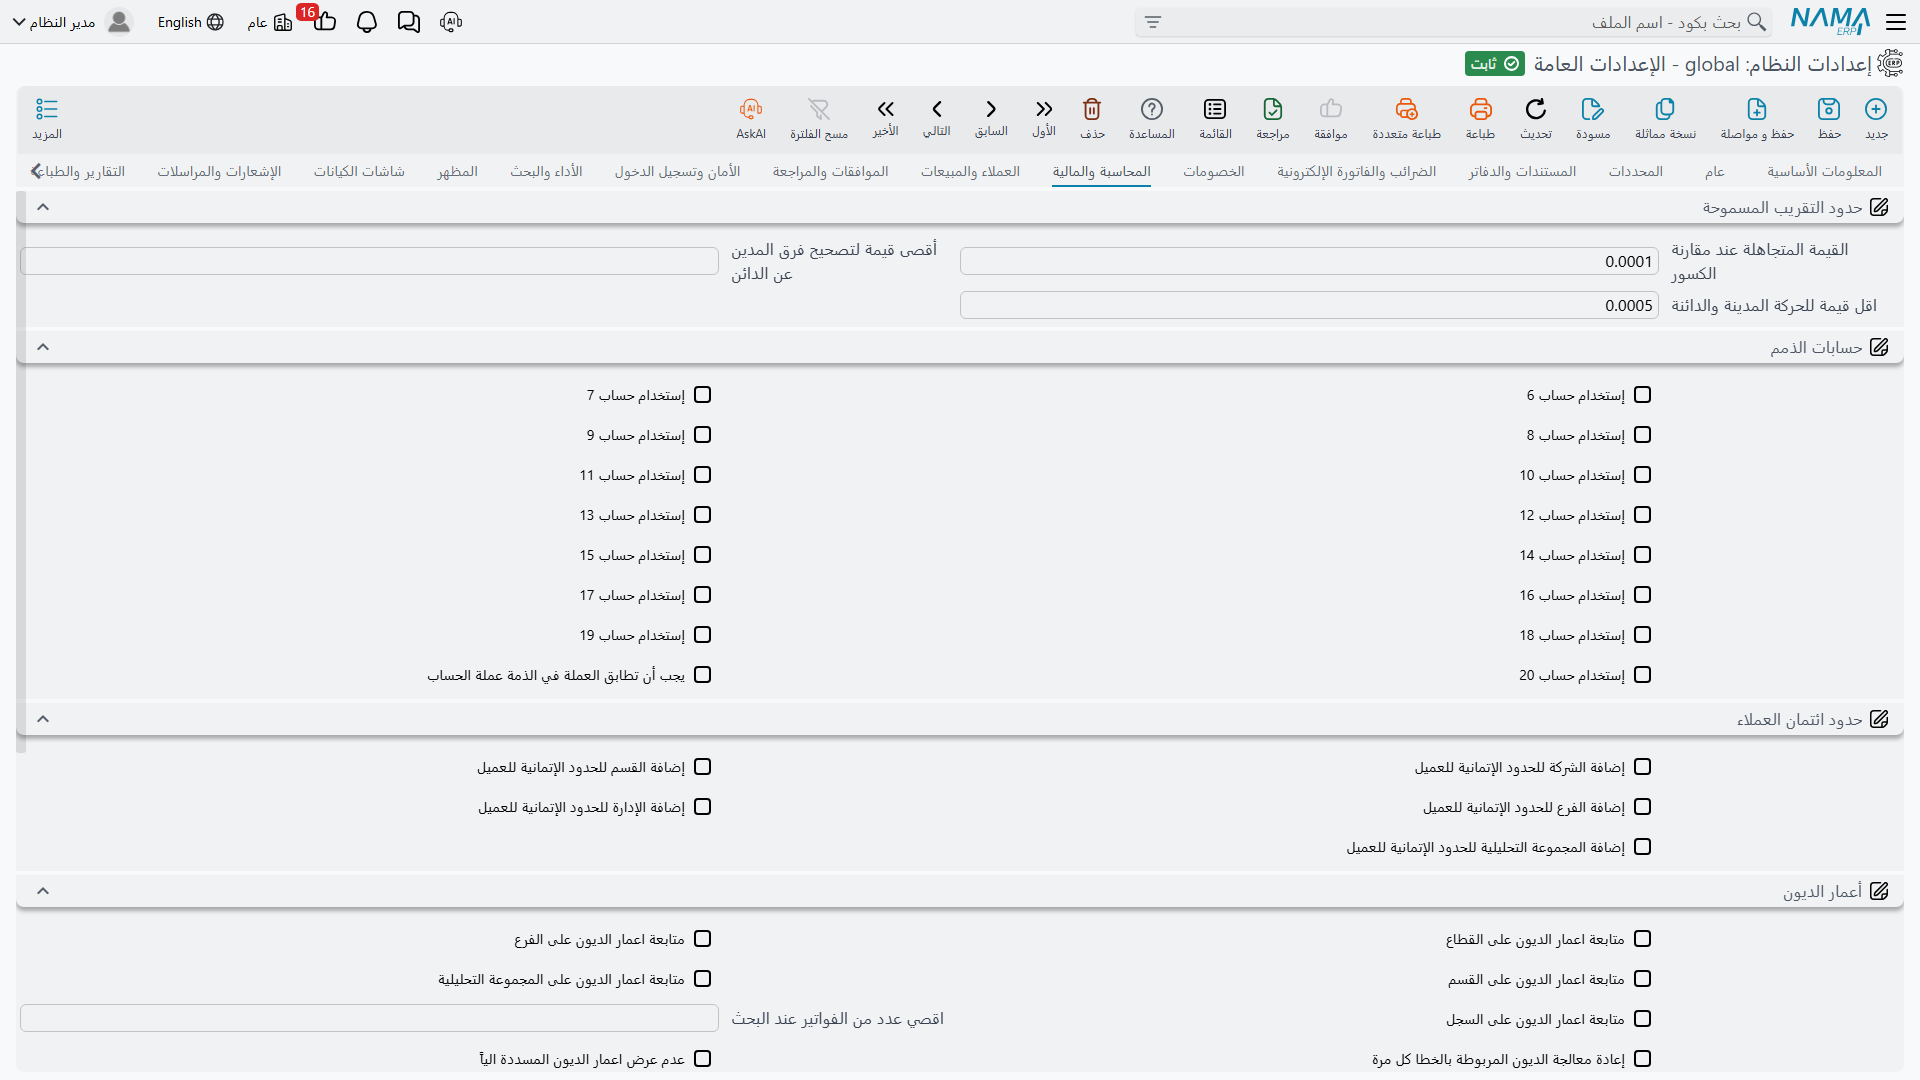Click the مسوده (Draft) icon

coord(1593,109)
